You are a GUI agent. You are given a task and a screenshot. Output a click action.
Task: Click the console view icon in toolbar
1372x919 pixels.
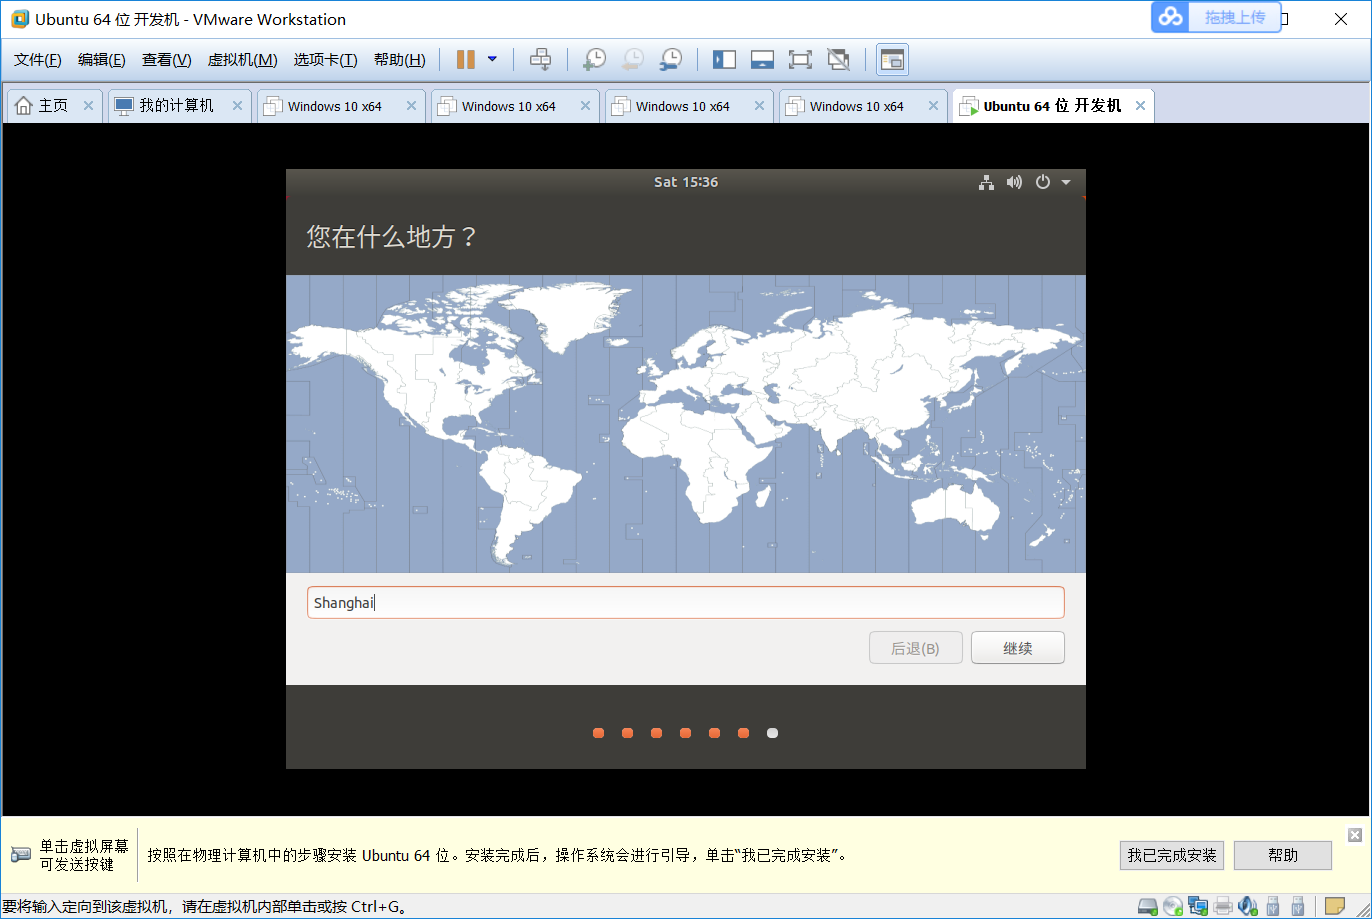pyautogui.click(x=892, y=60)
